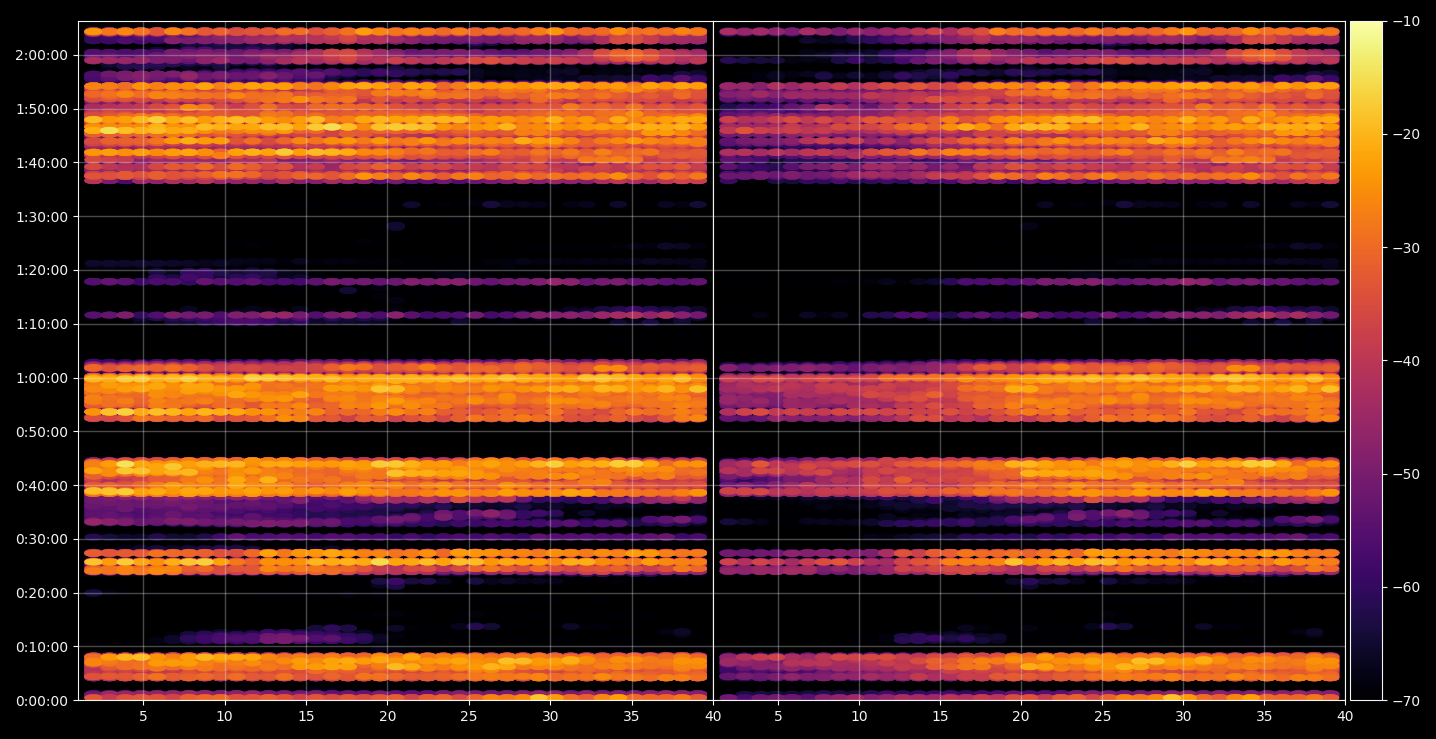
Task: Click the 1:10:00 time axis label
Action: [41, 324]
